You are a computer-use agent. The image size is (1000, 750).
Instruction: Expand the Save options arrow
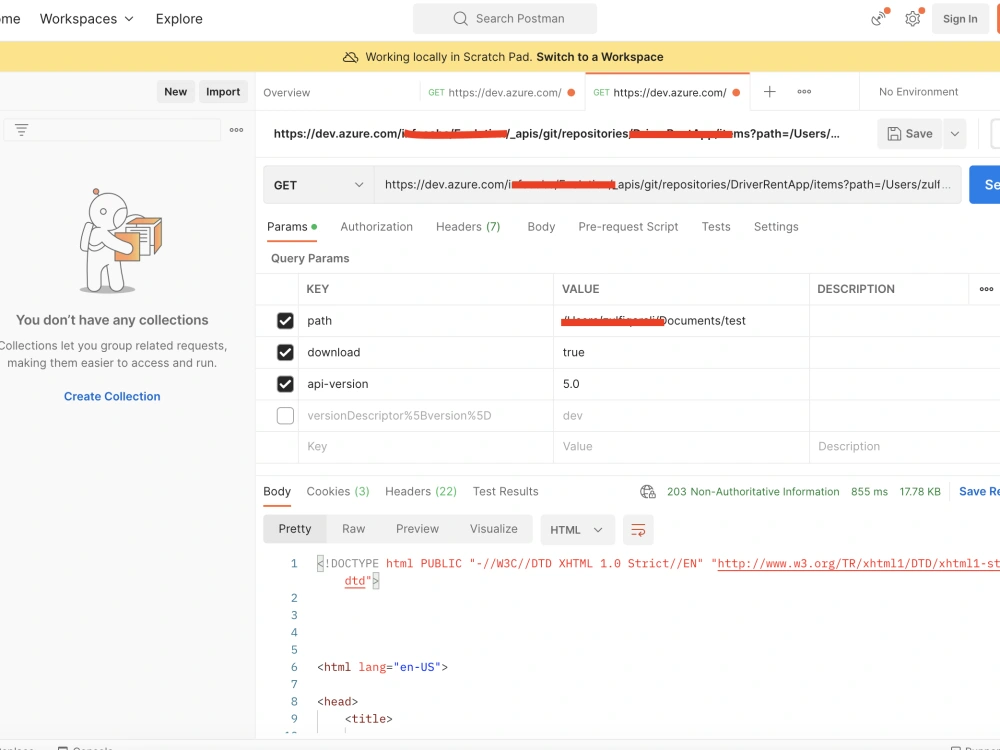955,134
